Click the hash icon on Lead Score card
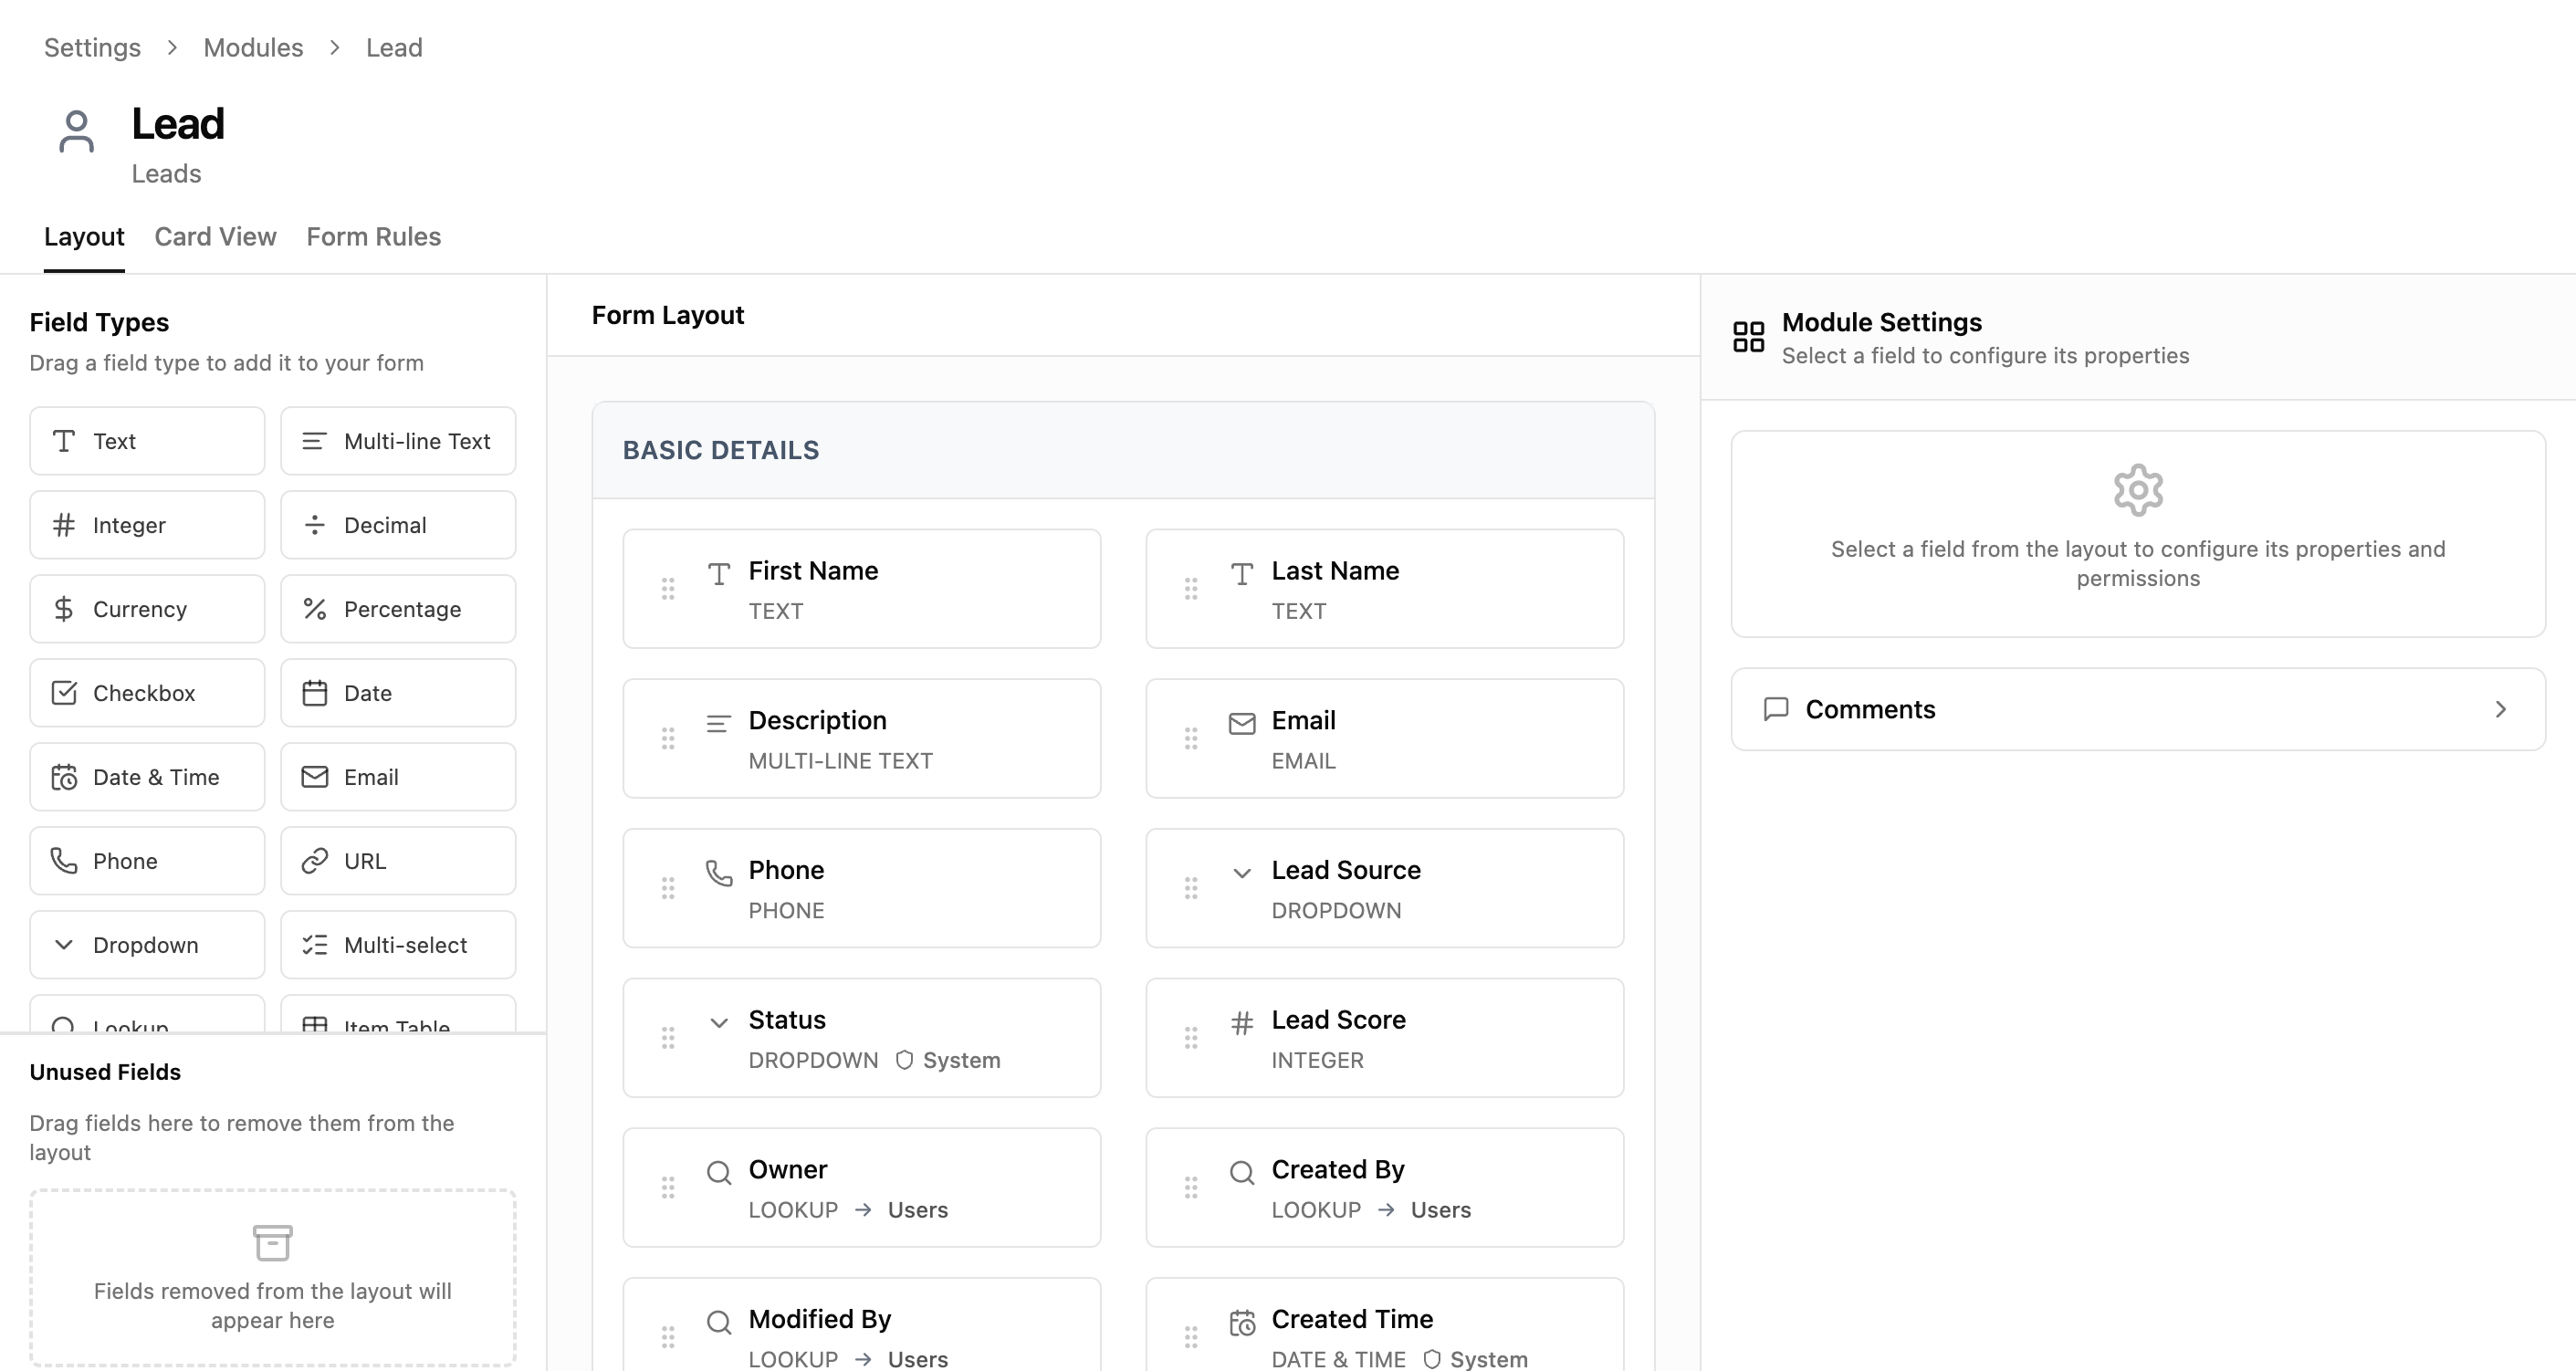 [1242, 1023]
